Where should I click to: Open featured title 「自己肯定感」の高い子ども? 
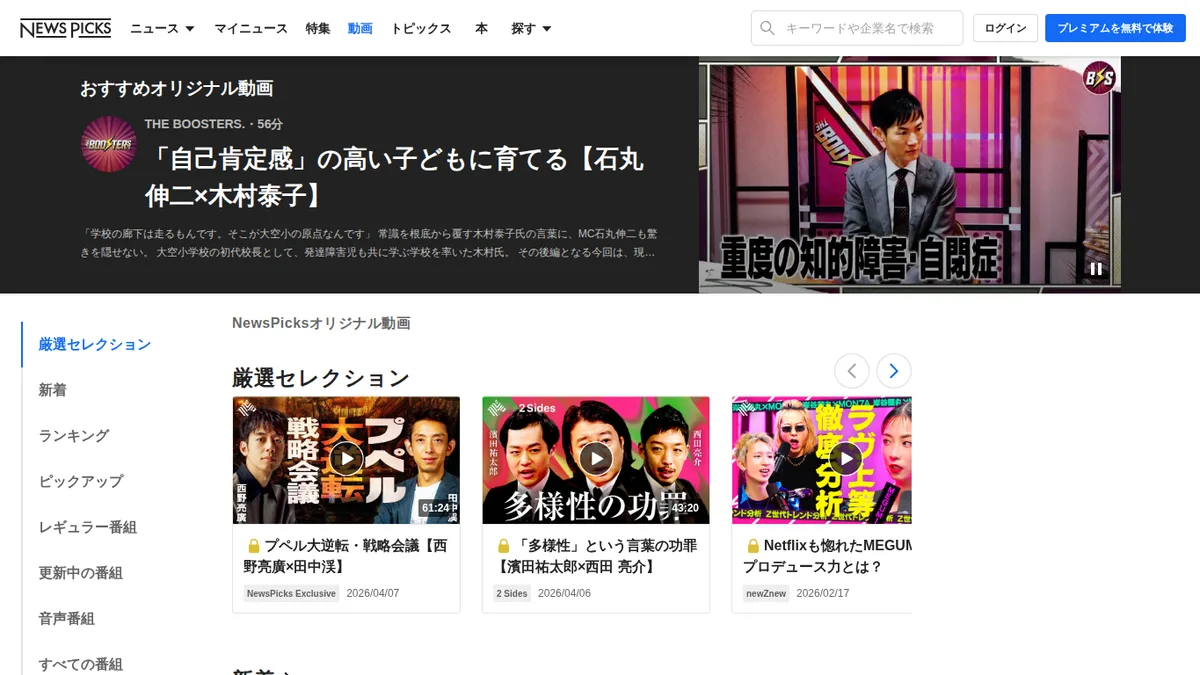[x=394, y=176]
